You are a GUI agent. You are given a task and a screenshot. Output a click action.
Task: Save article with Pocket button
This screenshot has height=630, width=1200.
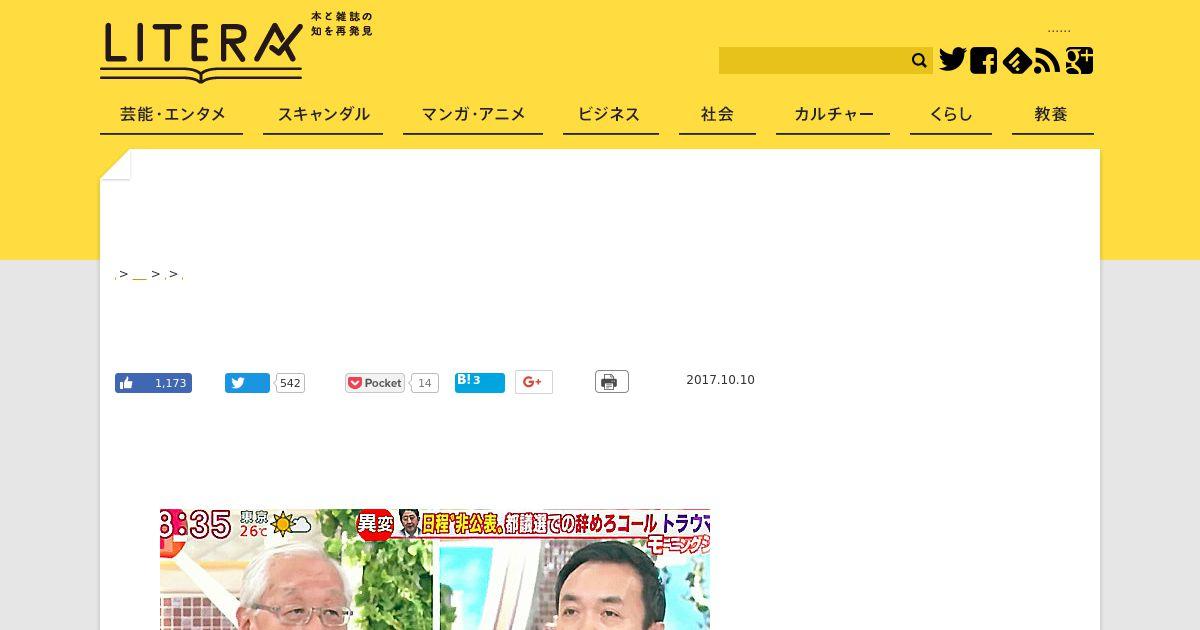click(x=375, y=383)
